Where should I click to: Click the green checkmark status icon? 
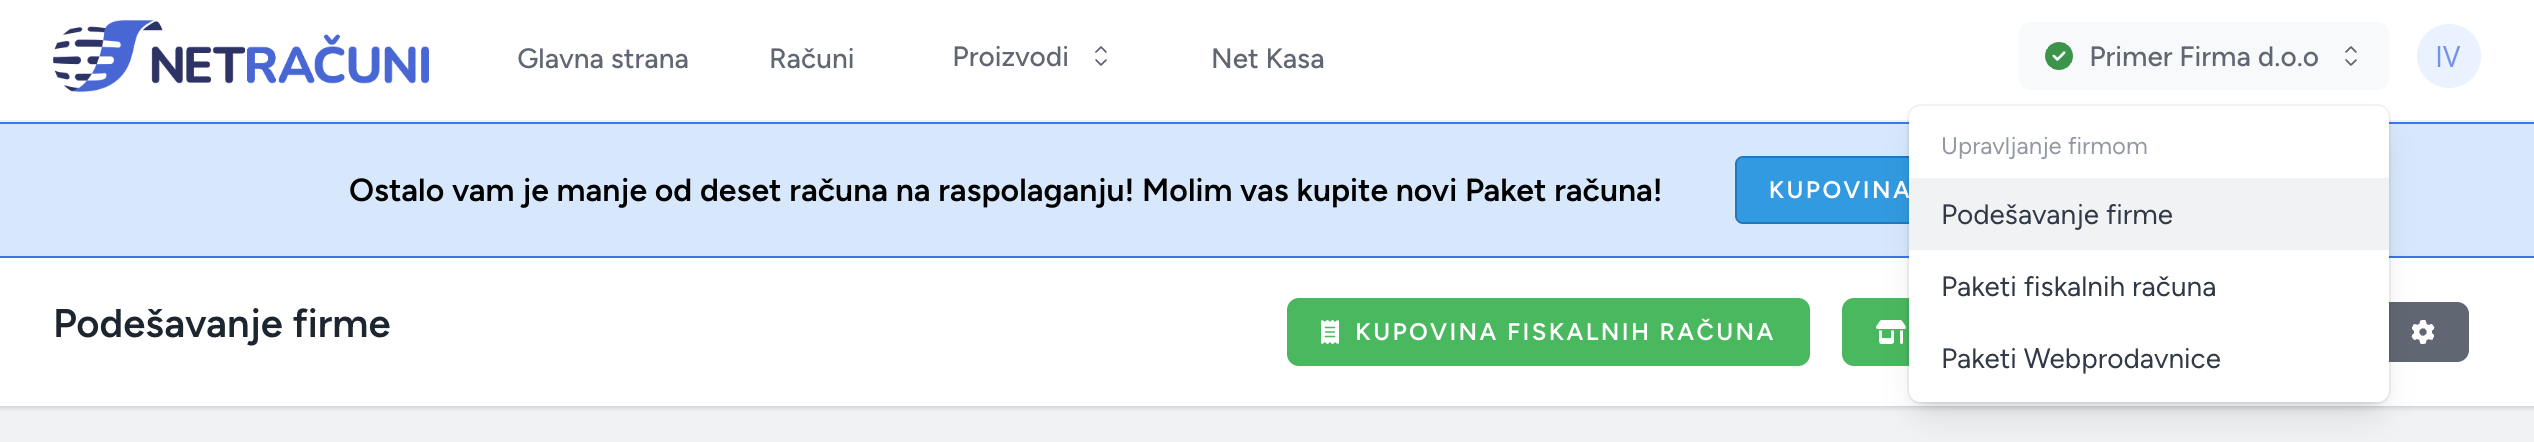click(x=2058, y=57)
